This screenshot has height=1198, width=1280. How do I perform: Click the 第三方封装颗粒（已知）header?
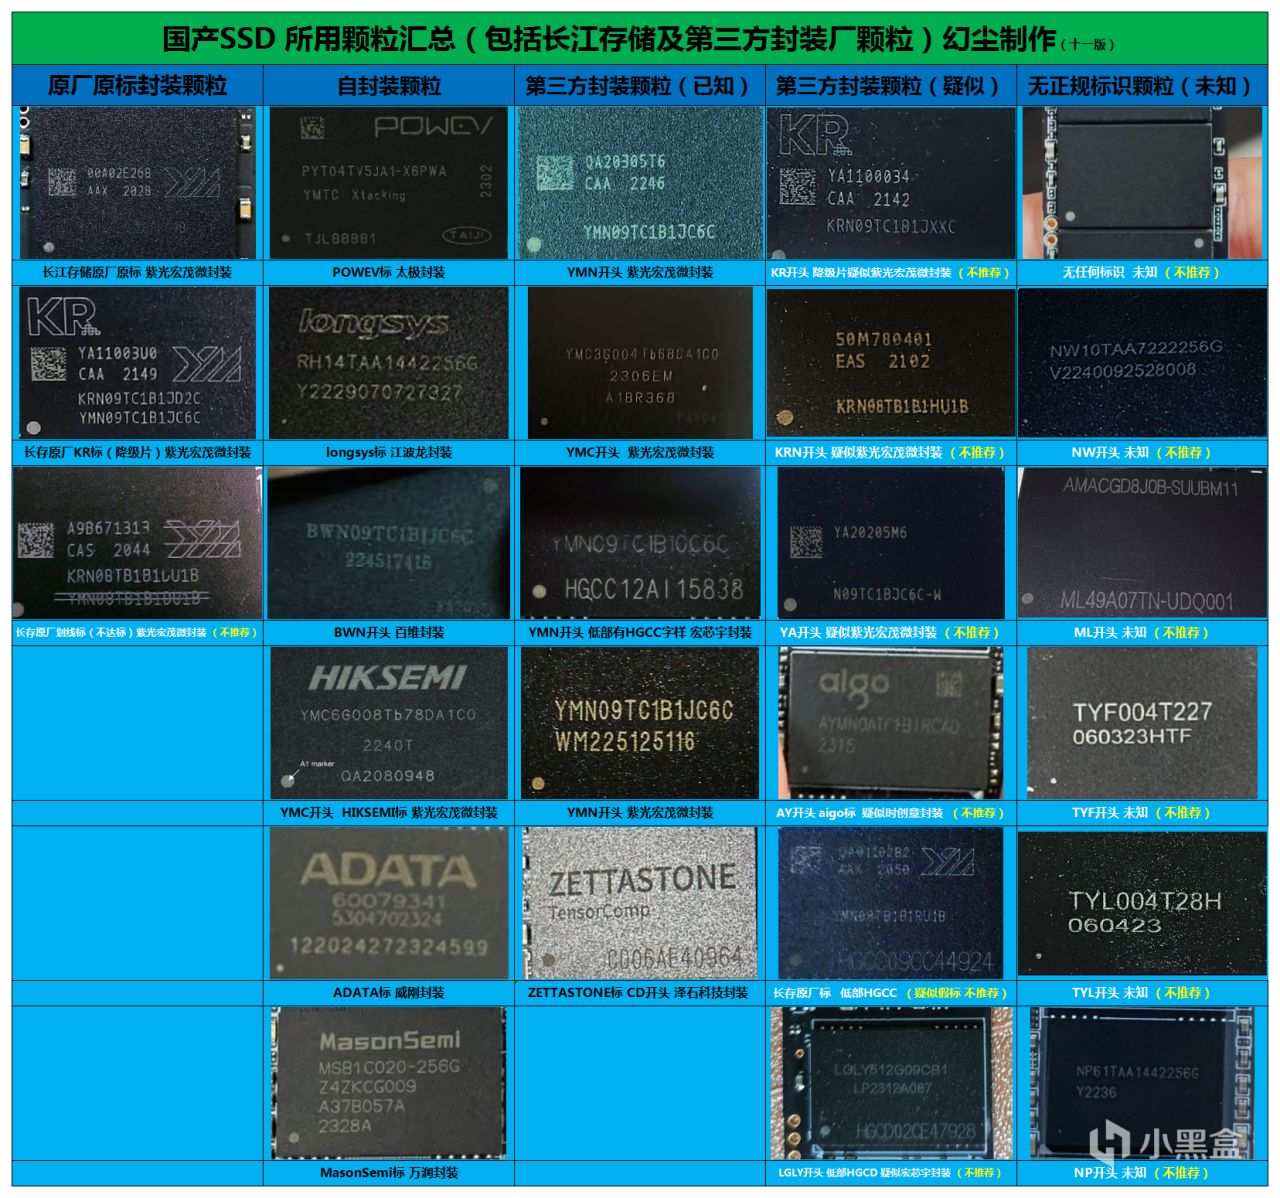click(640, 86)
